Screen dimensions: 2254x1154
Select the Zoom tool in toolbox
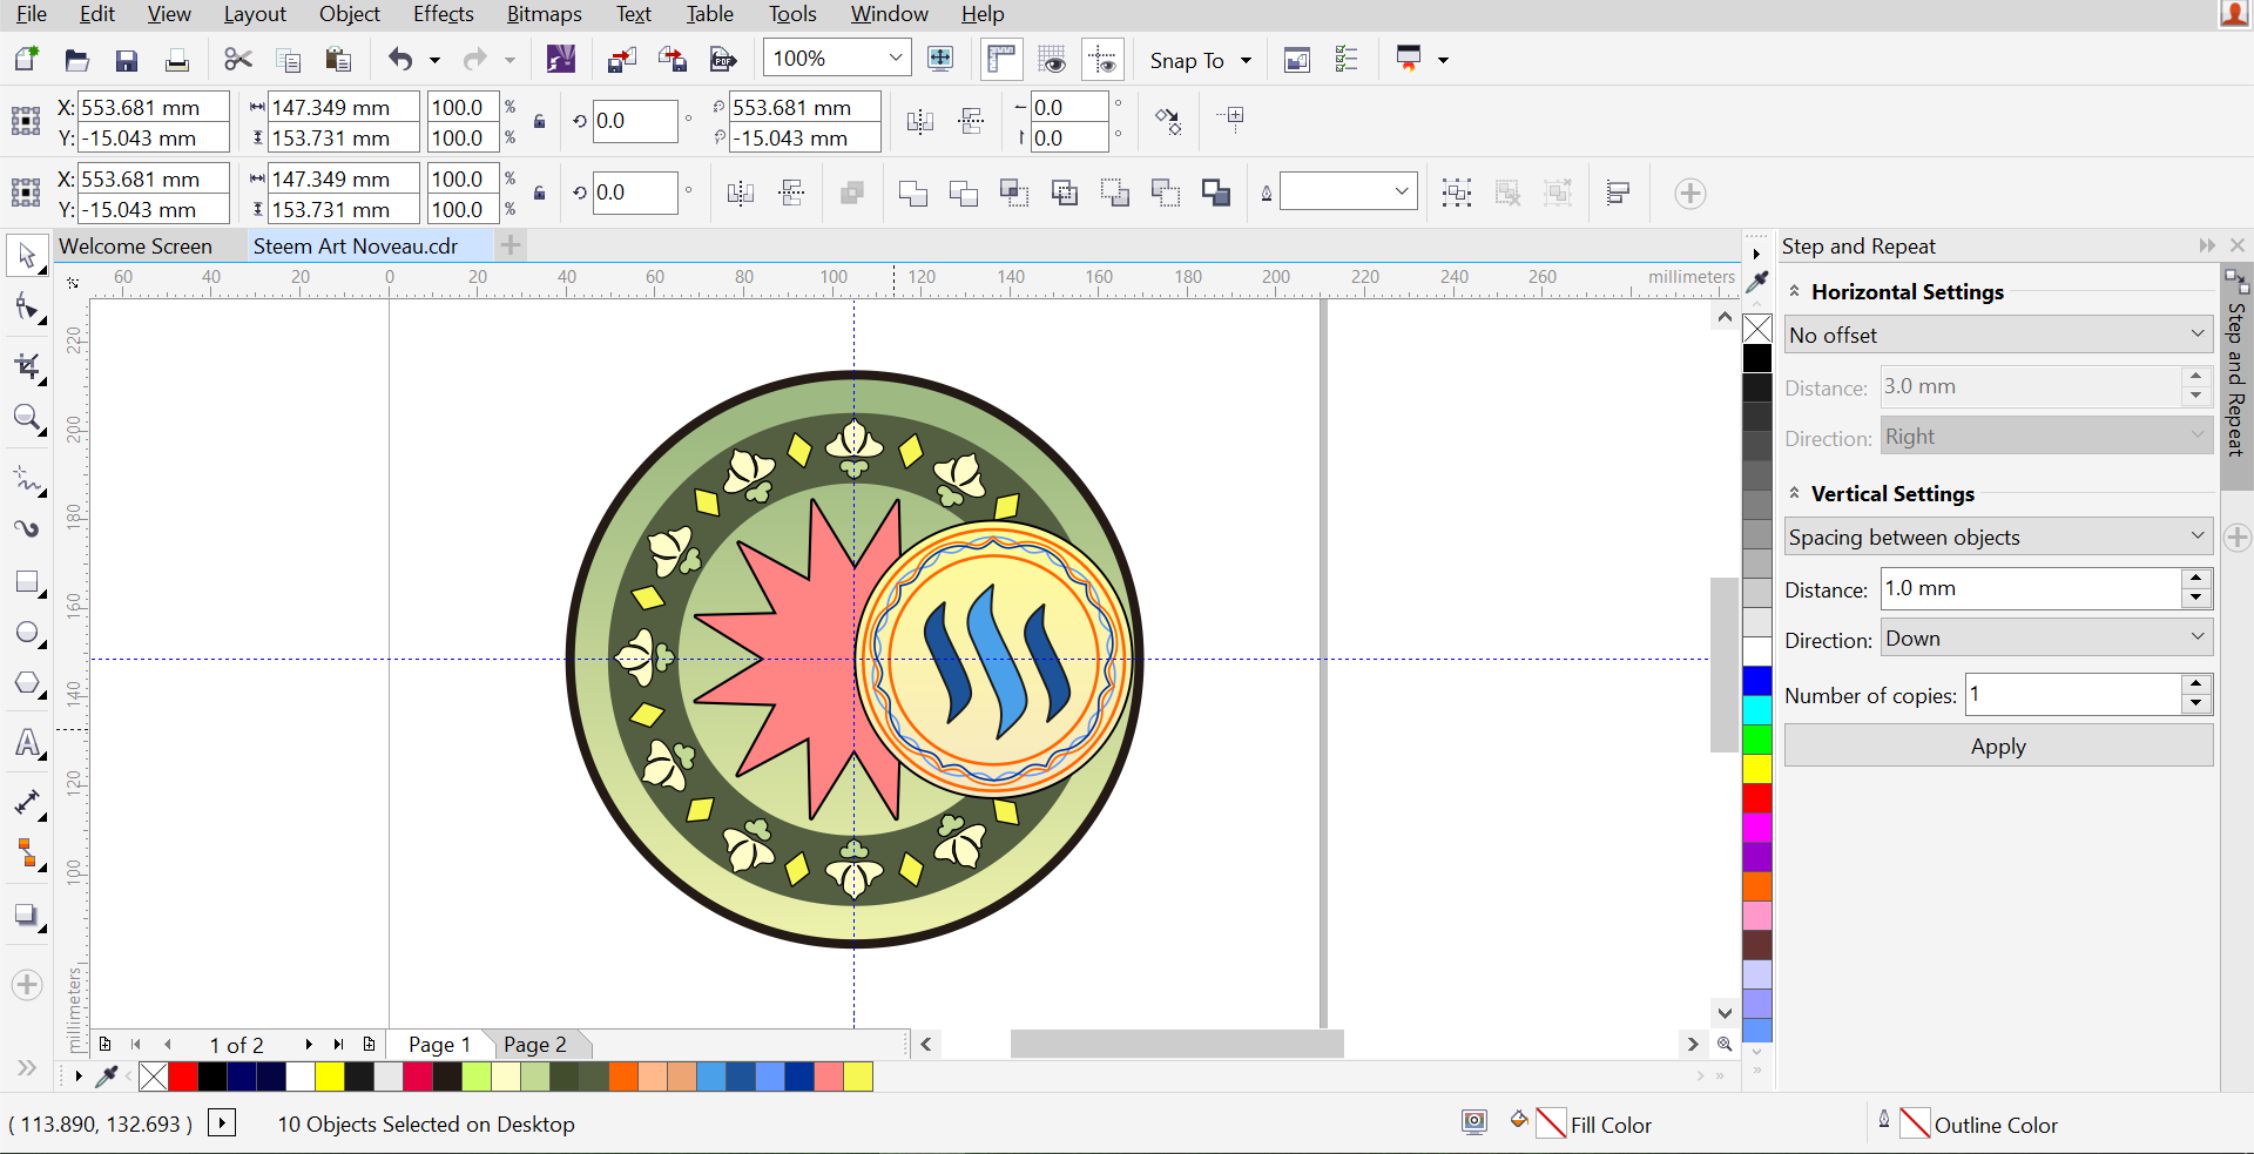26,418
